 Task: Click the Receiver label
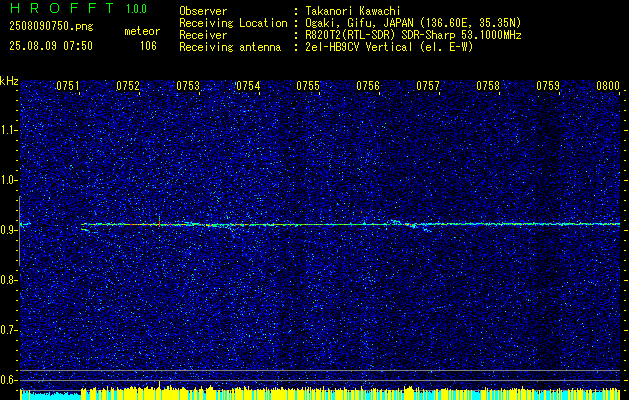pos(203,35)
